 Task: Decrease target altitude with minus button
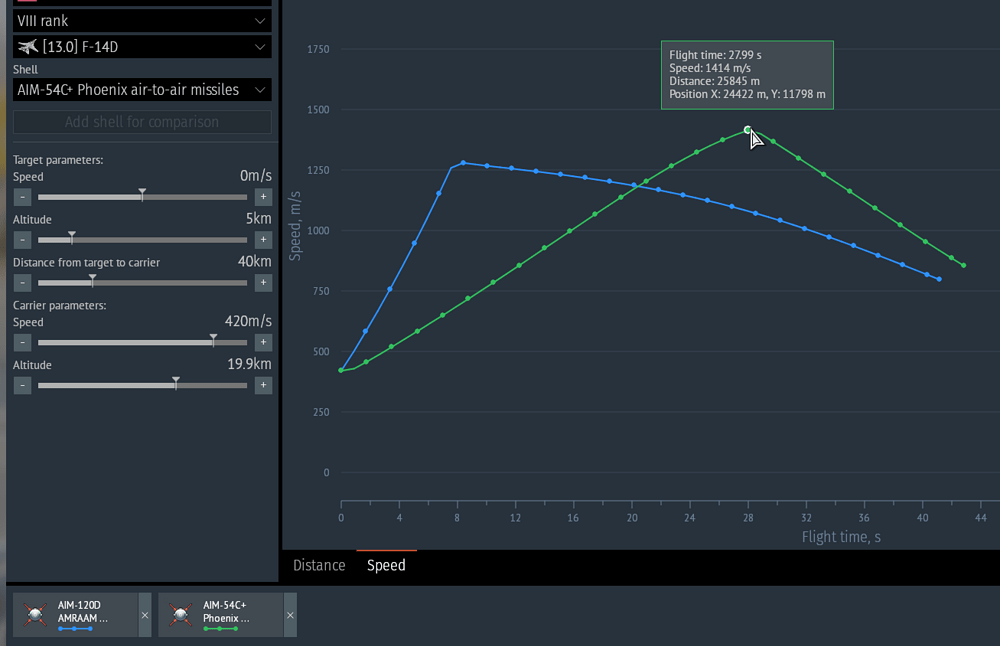(x=22, y=240)
